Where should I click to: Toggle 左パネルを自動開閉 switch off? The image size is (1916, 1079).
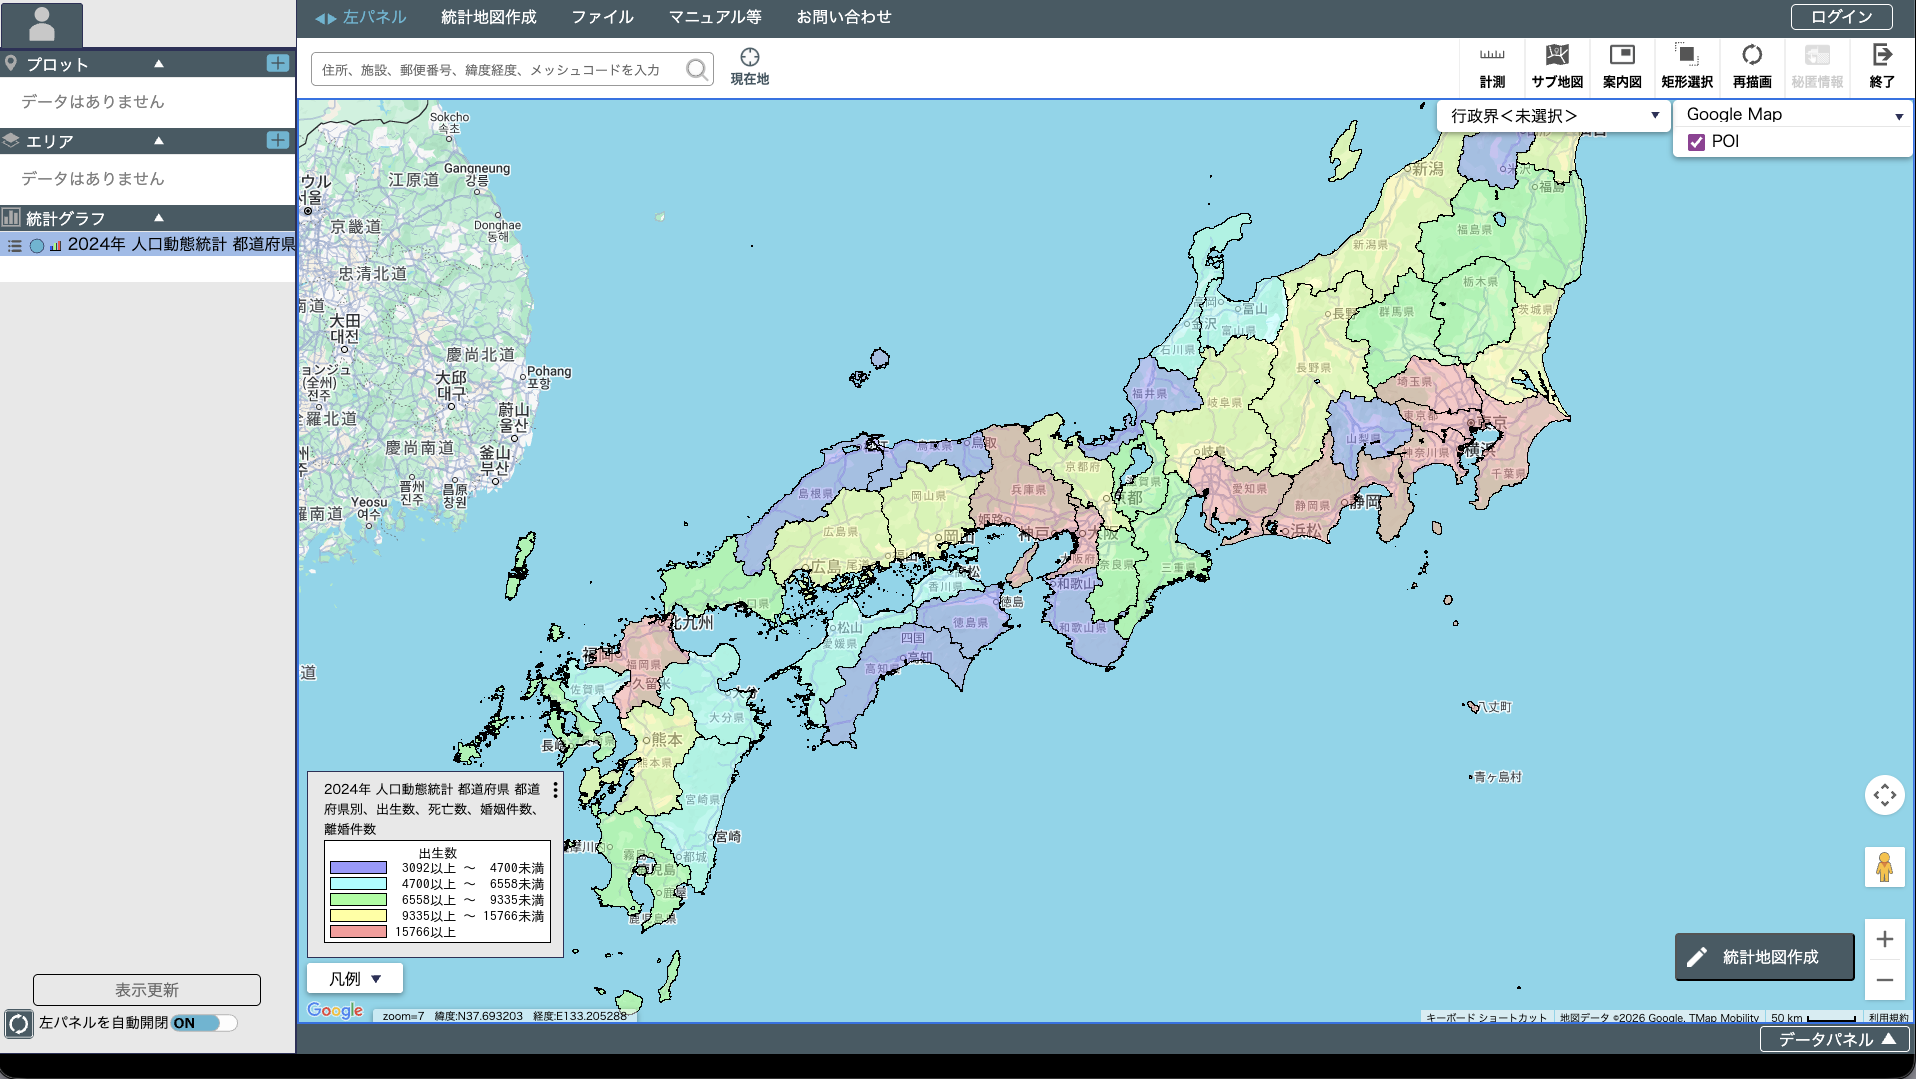click(x=204, y=1023)
